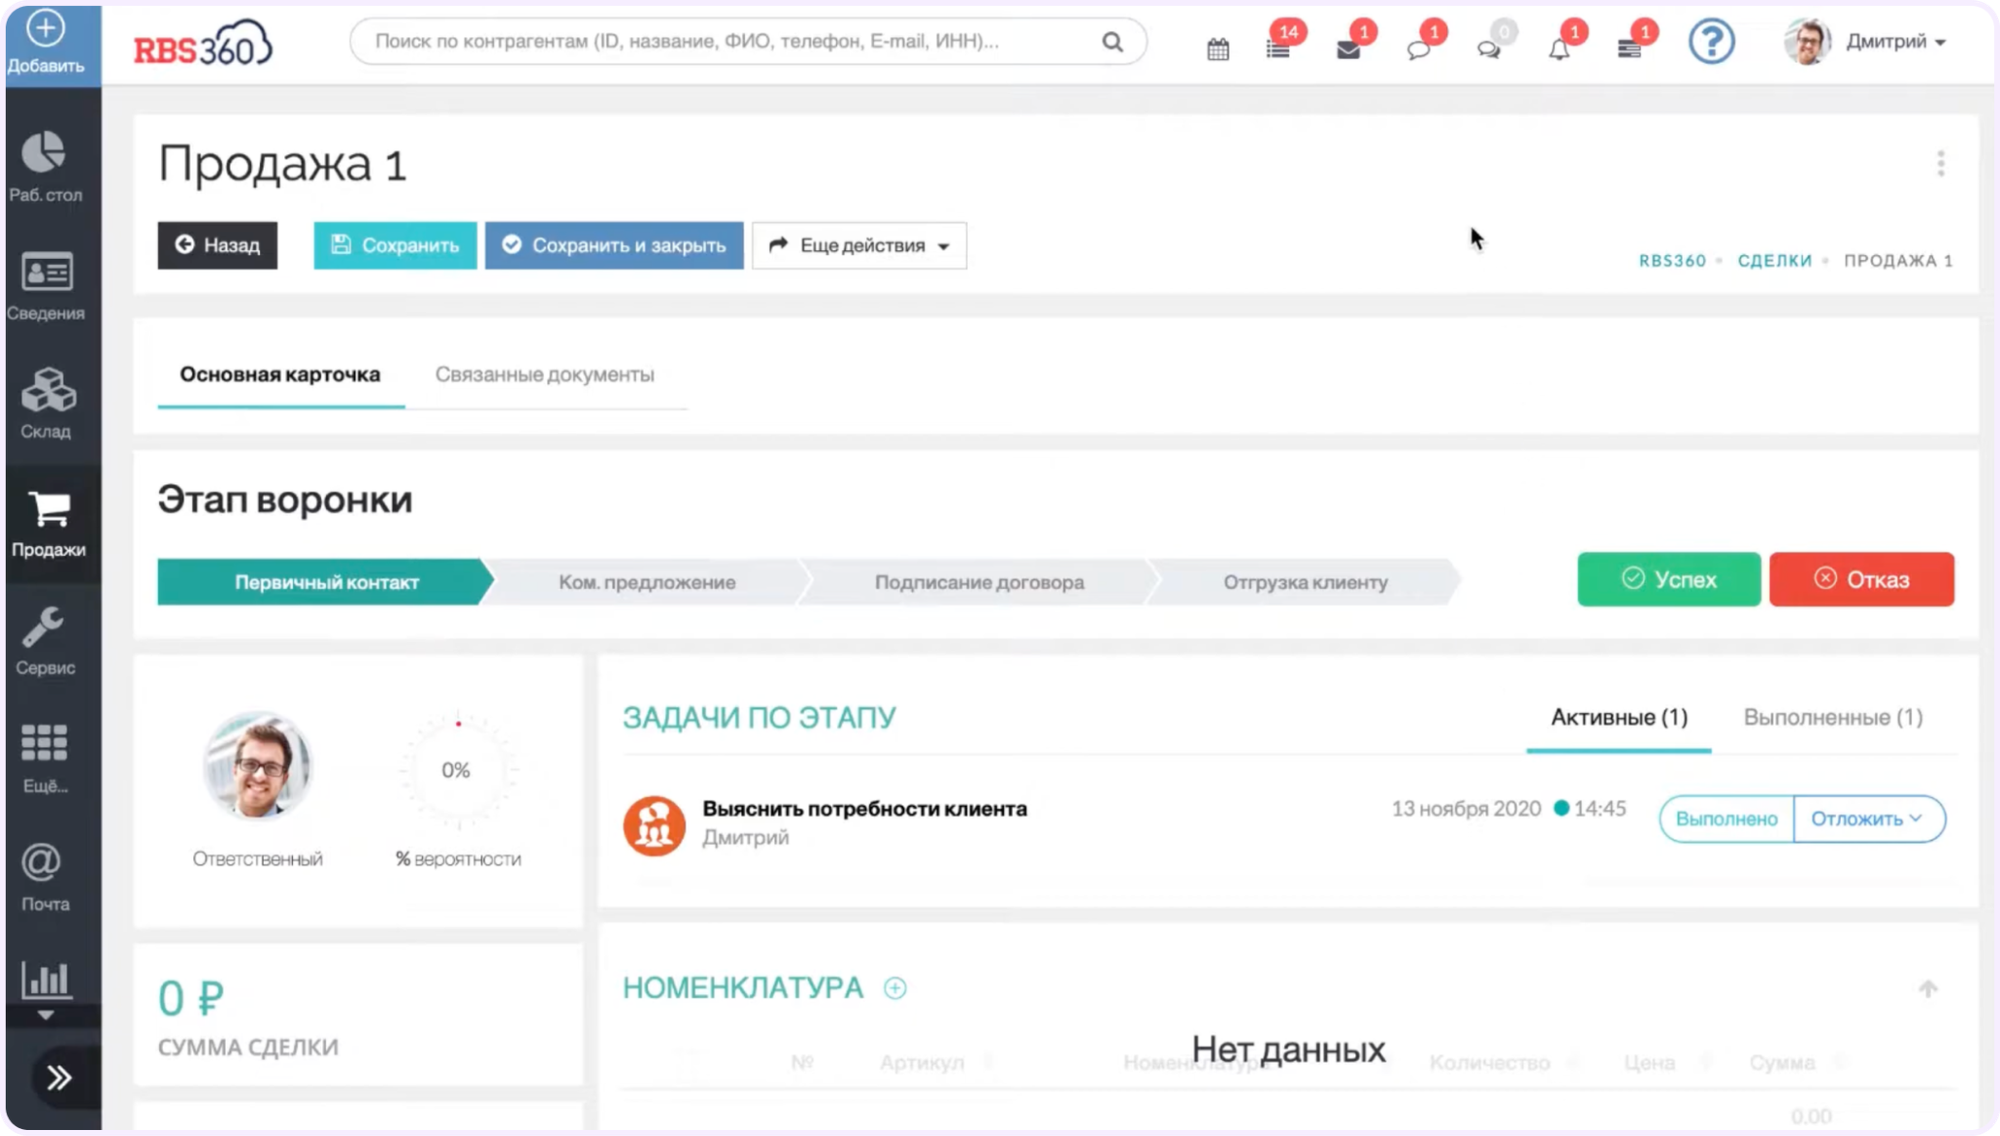2000x1136 pixels.
Task: Open Сервис wrench section
Action: click(45, 642)
